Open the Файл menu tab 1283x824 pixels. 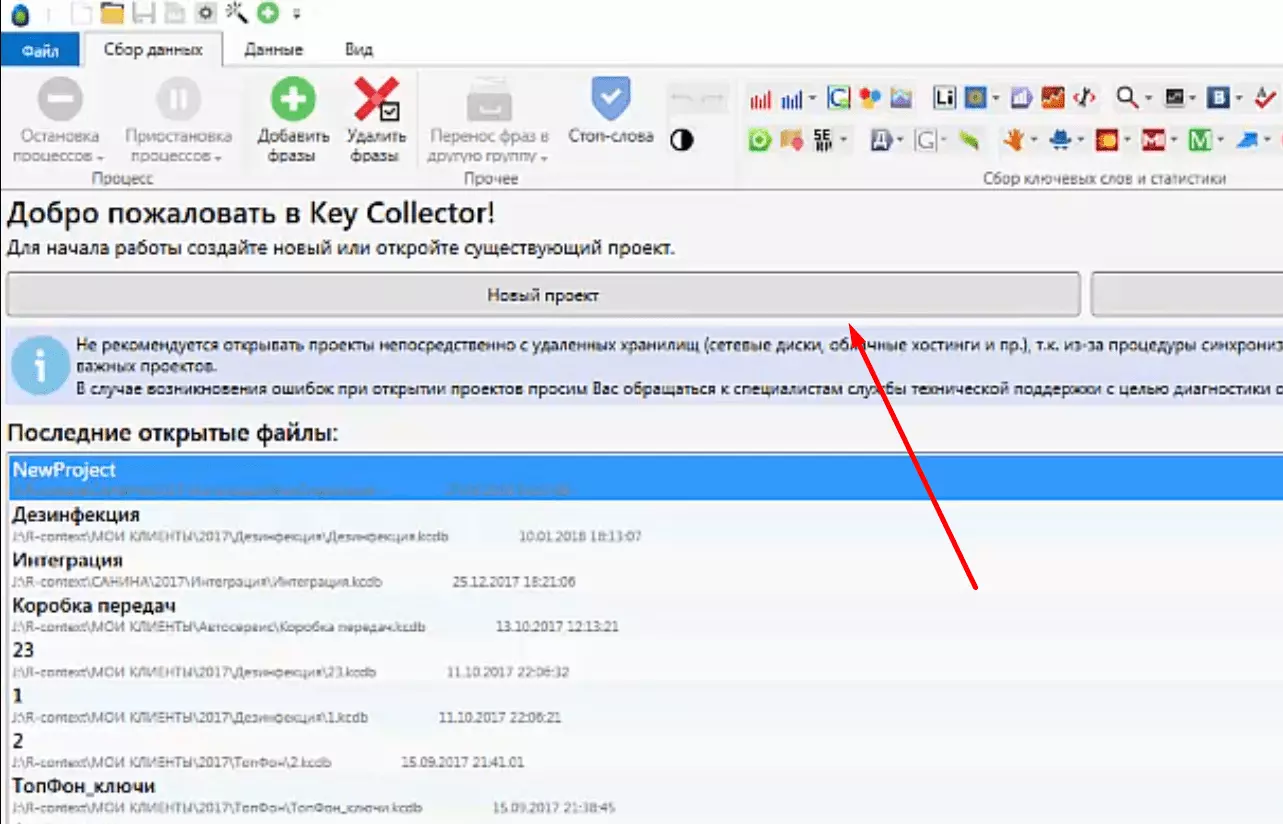click(38, 50)
